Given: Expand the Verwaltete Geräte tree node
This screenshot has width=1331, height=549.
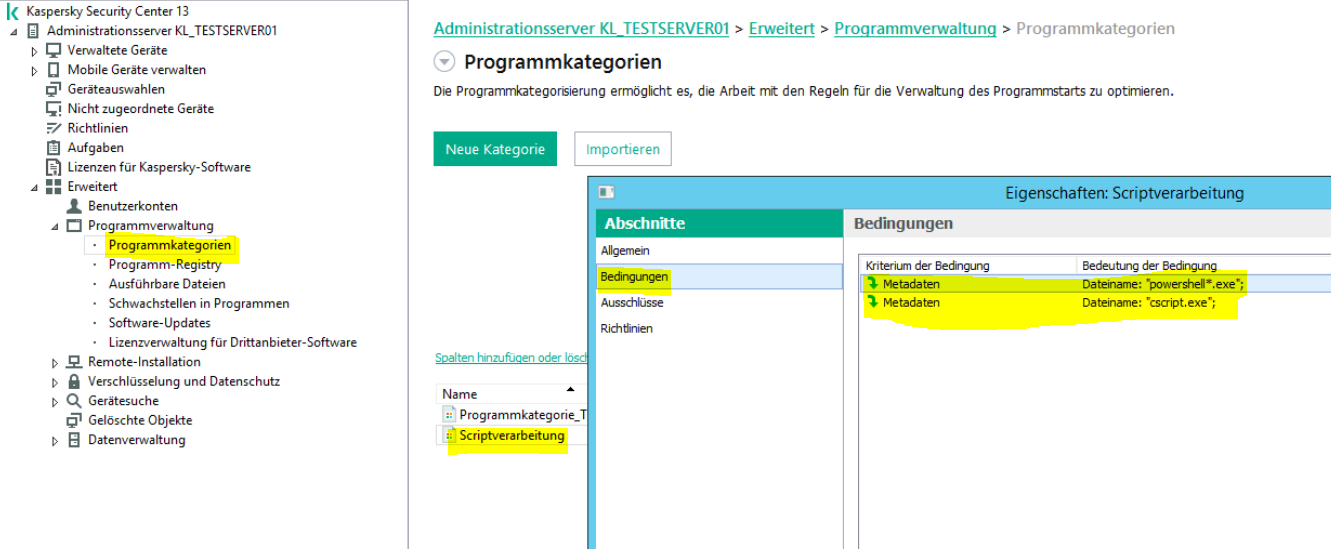Looking at the screenshot, I should pos(34,51).
